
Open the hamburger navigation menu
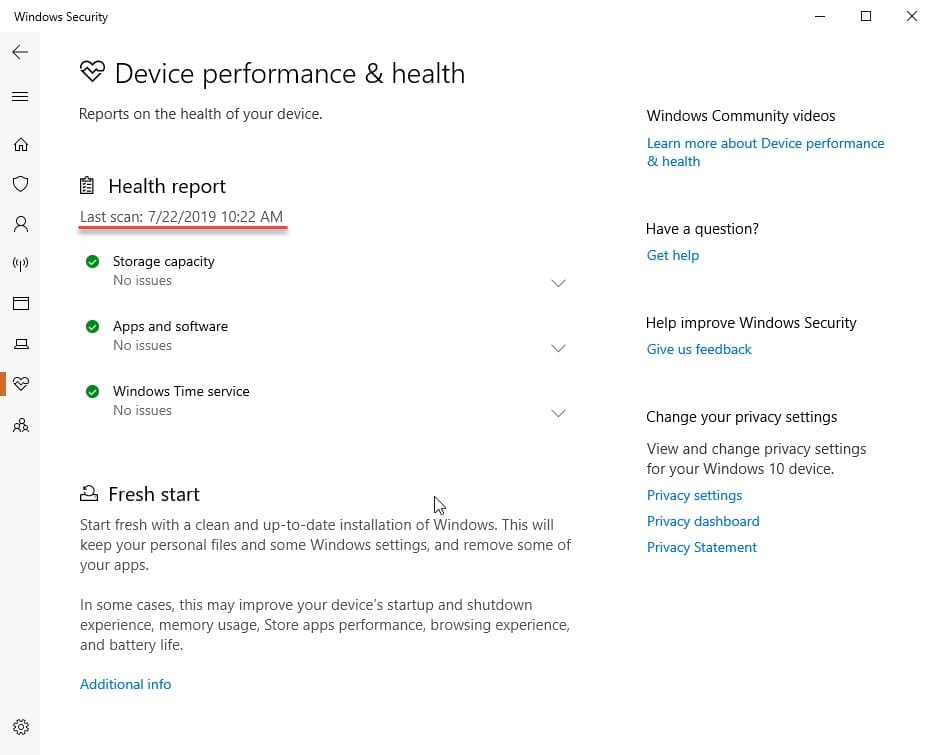pyautogui.click(x=20, y=97)
